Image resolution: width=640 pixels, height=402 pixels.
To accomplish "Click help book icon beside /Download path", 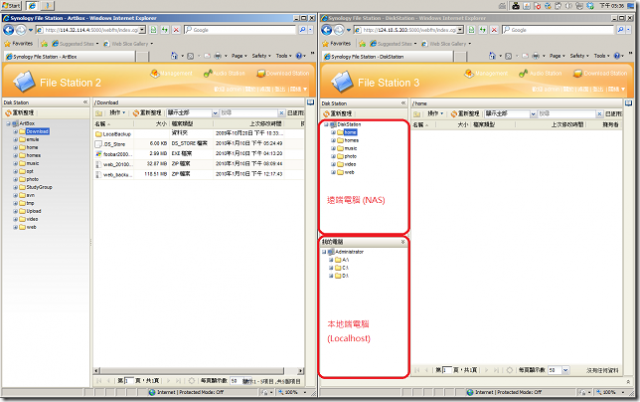I will (x=310, y=102).
